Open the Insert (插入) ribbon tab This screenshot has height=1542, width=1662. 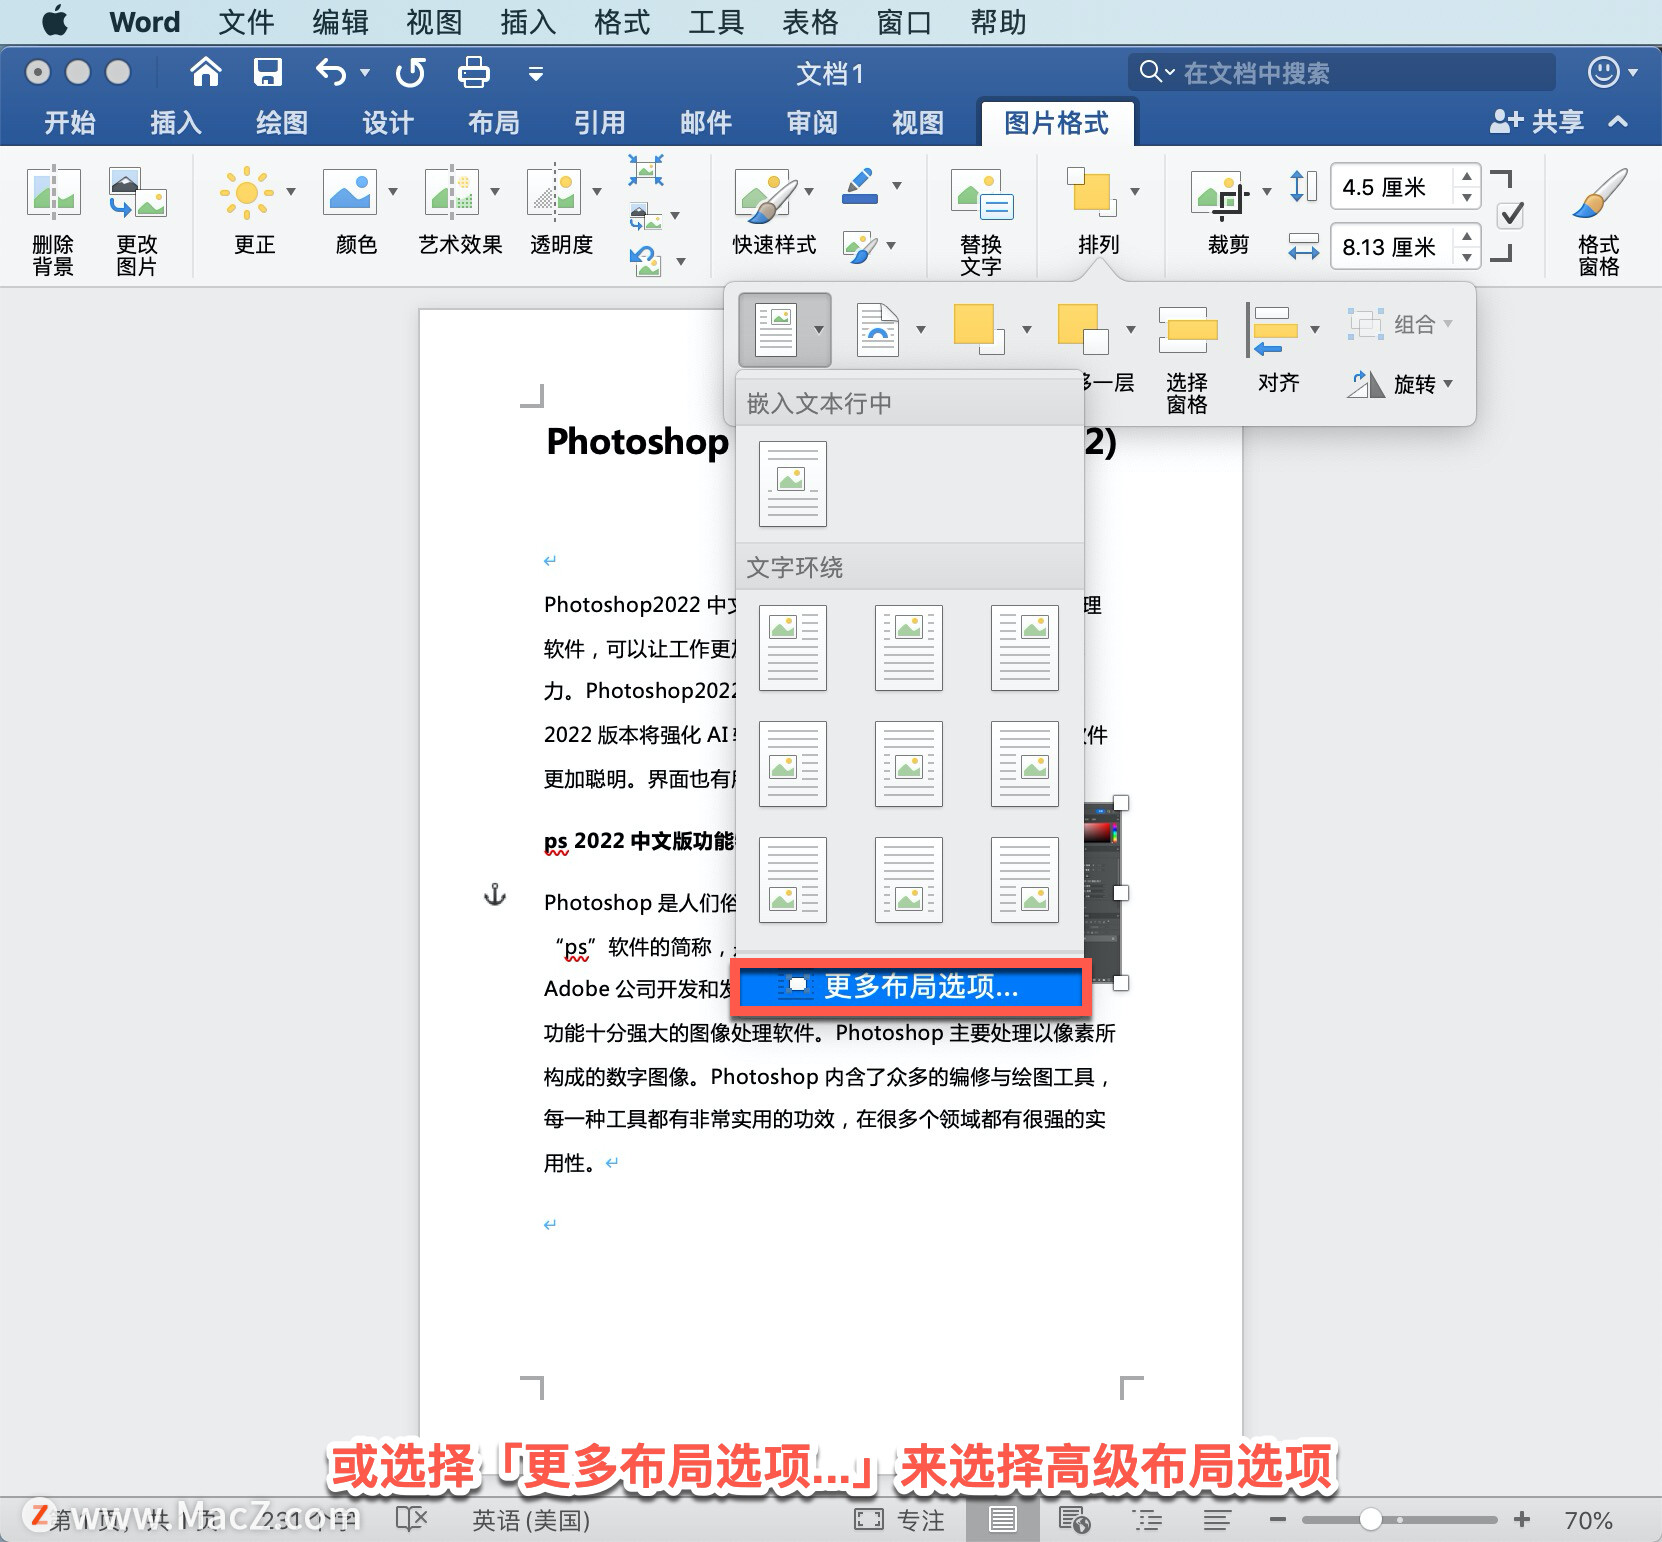[176, 122]
